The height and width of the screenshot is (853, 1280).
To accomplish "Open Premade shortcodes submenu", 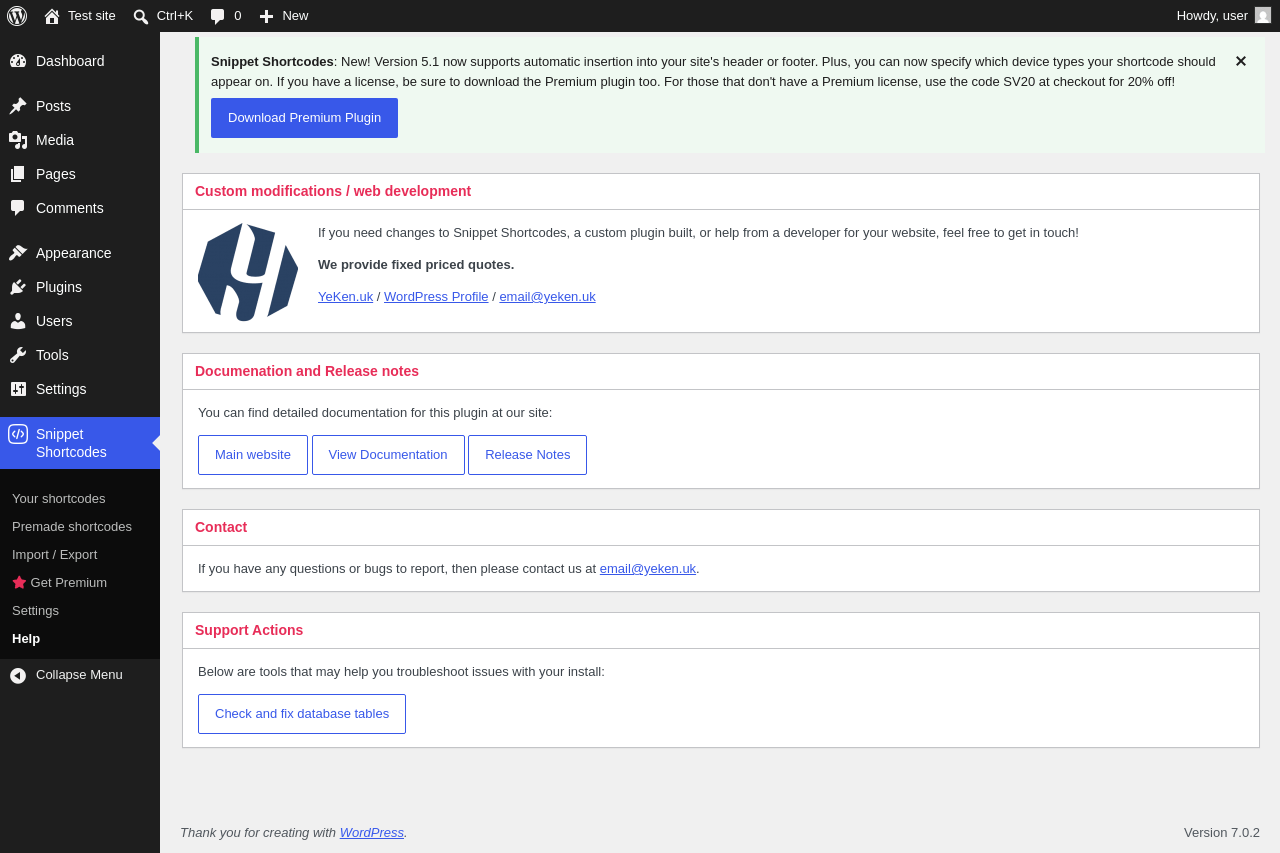I will point(72,526).
